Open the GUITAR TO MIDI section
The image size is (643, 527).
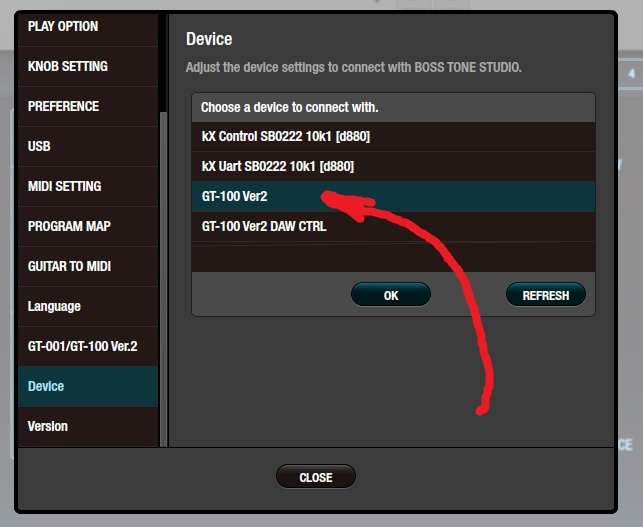pos(88,266)
